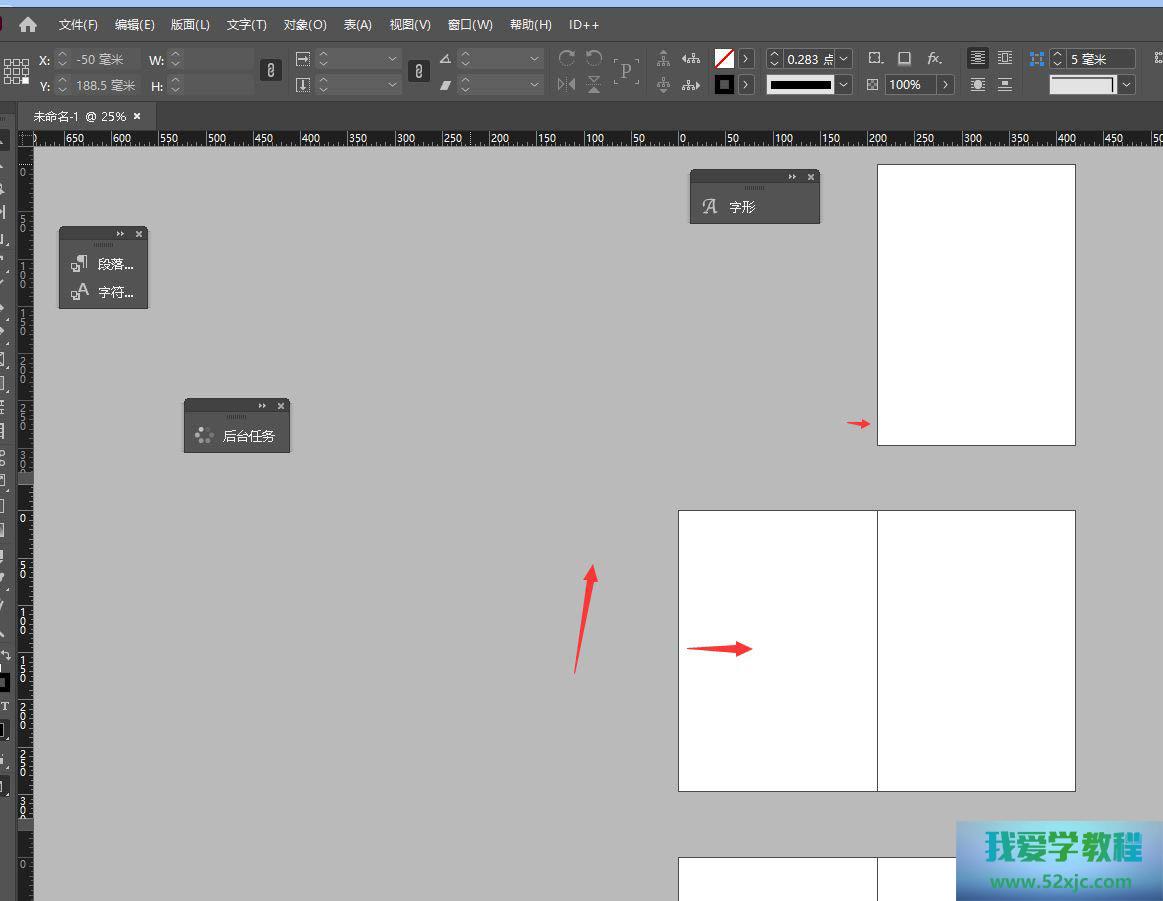Expand the stroke style dropdown
The height and width of the screenshot is (901, 1163).
(x=844, y=85)
